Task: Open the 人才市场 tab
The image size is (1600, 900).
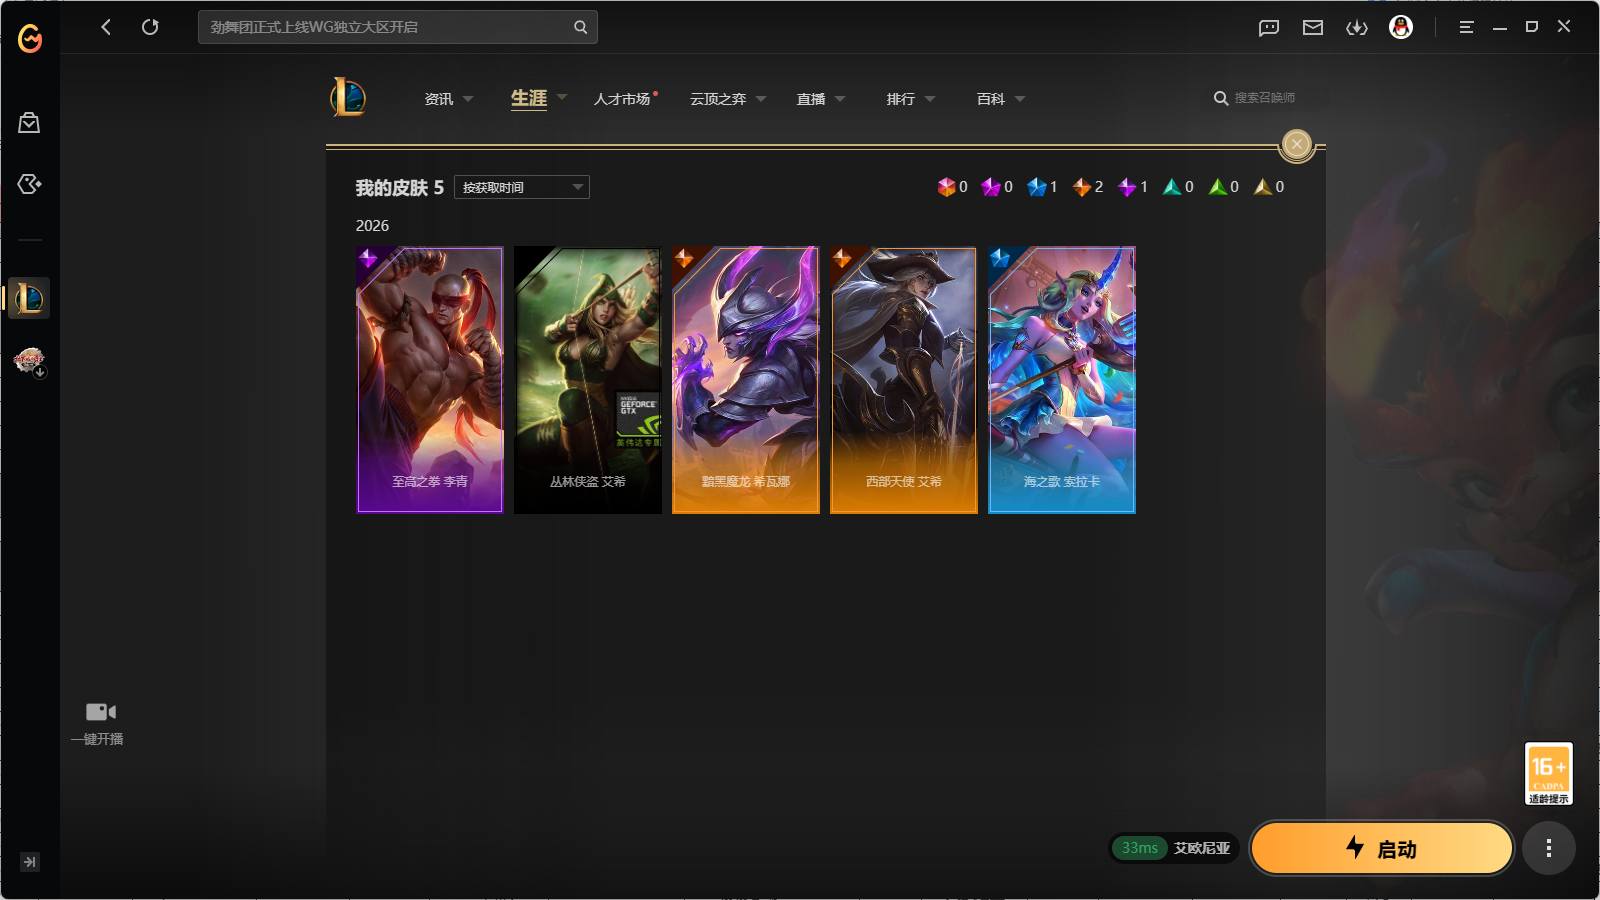Action: coord(622,99)
